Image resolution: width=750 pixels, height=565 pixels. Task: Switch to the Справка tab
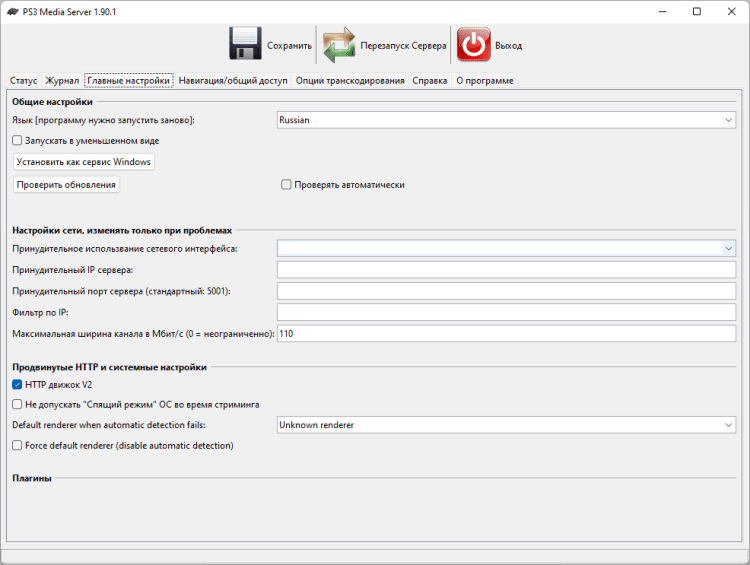[430, 80]
